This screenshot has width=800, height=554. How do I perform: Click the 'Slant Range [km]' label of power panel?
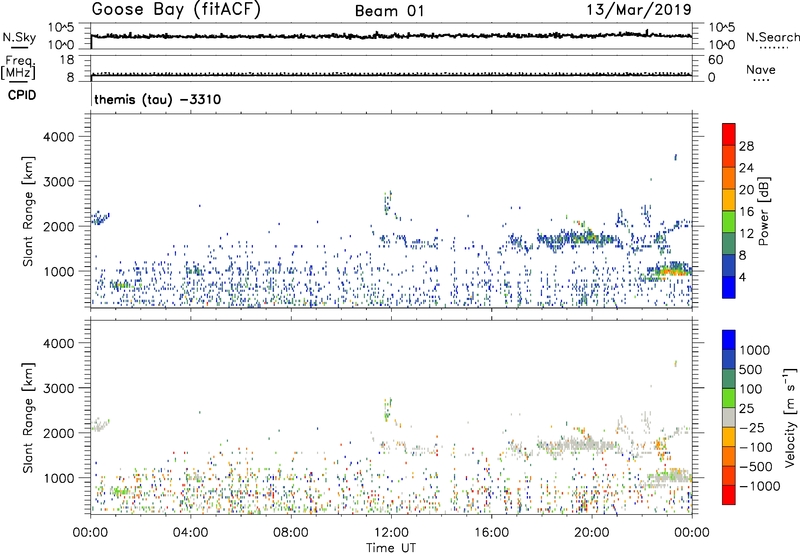(28, 211)
